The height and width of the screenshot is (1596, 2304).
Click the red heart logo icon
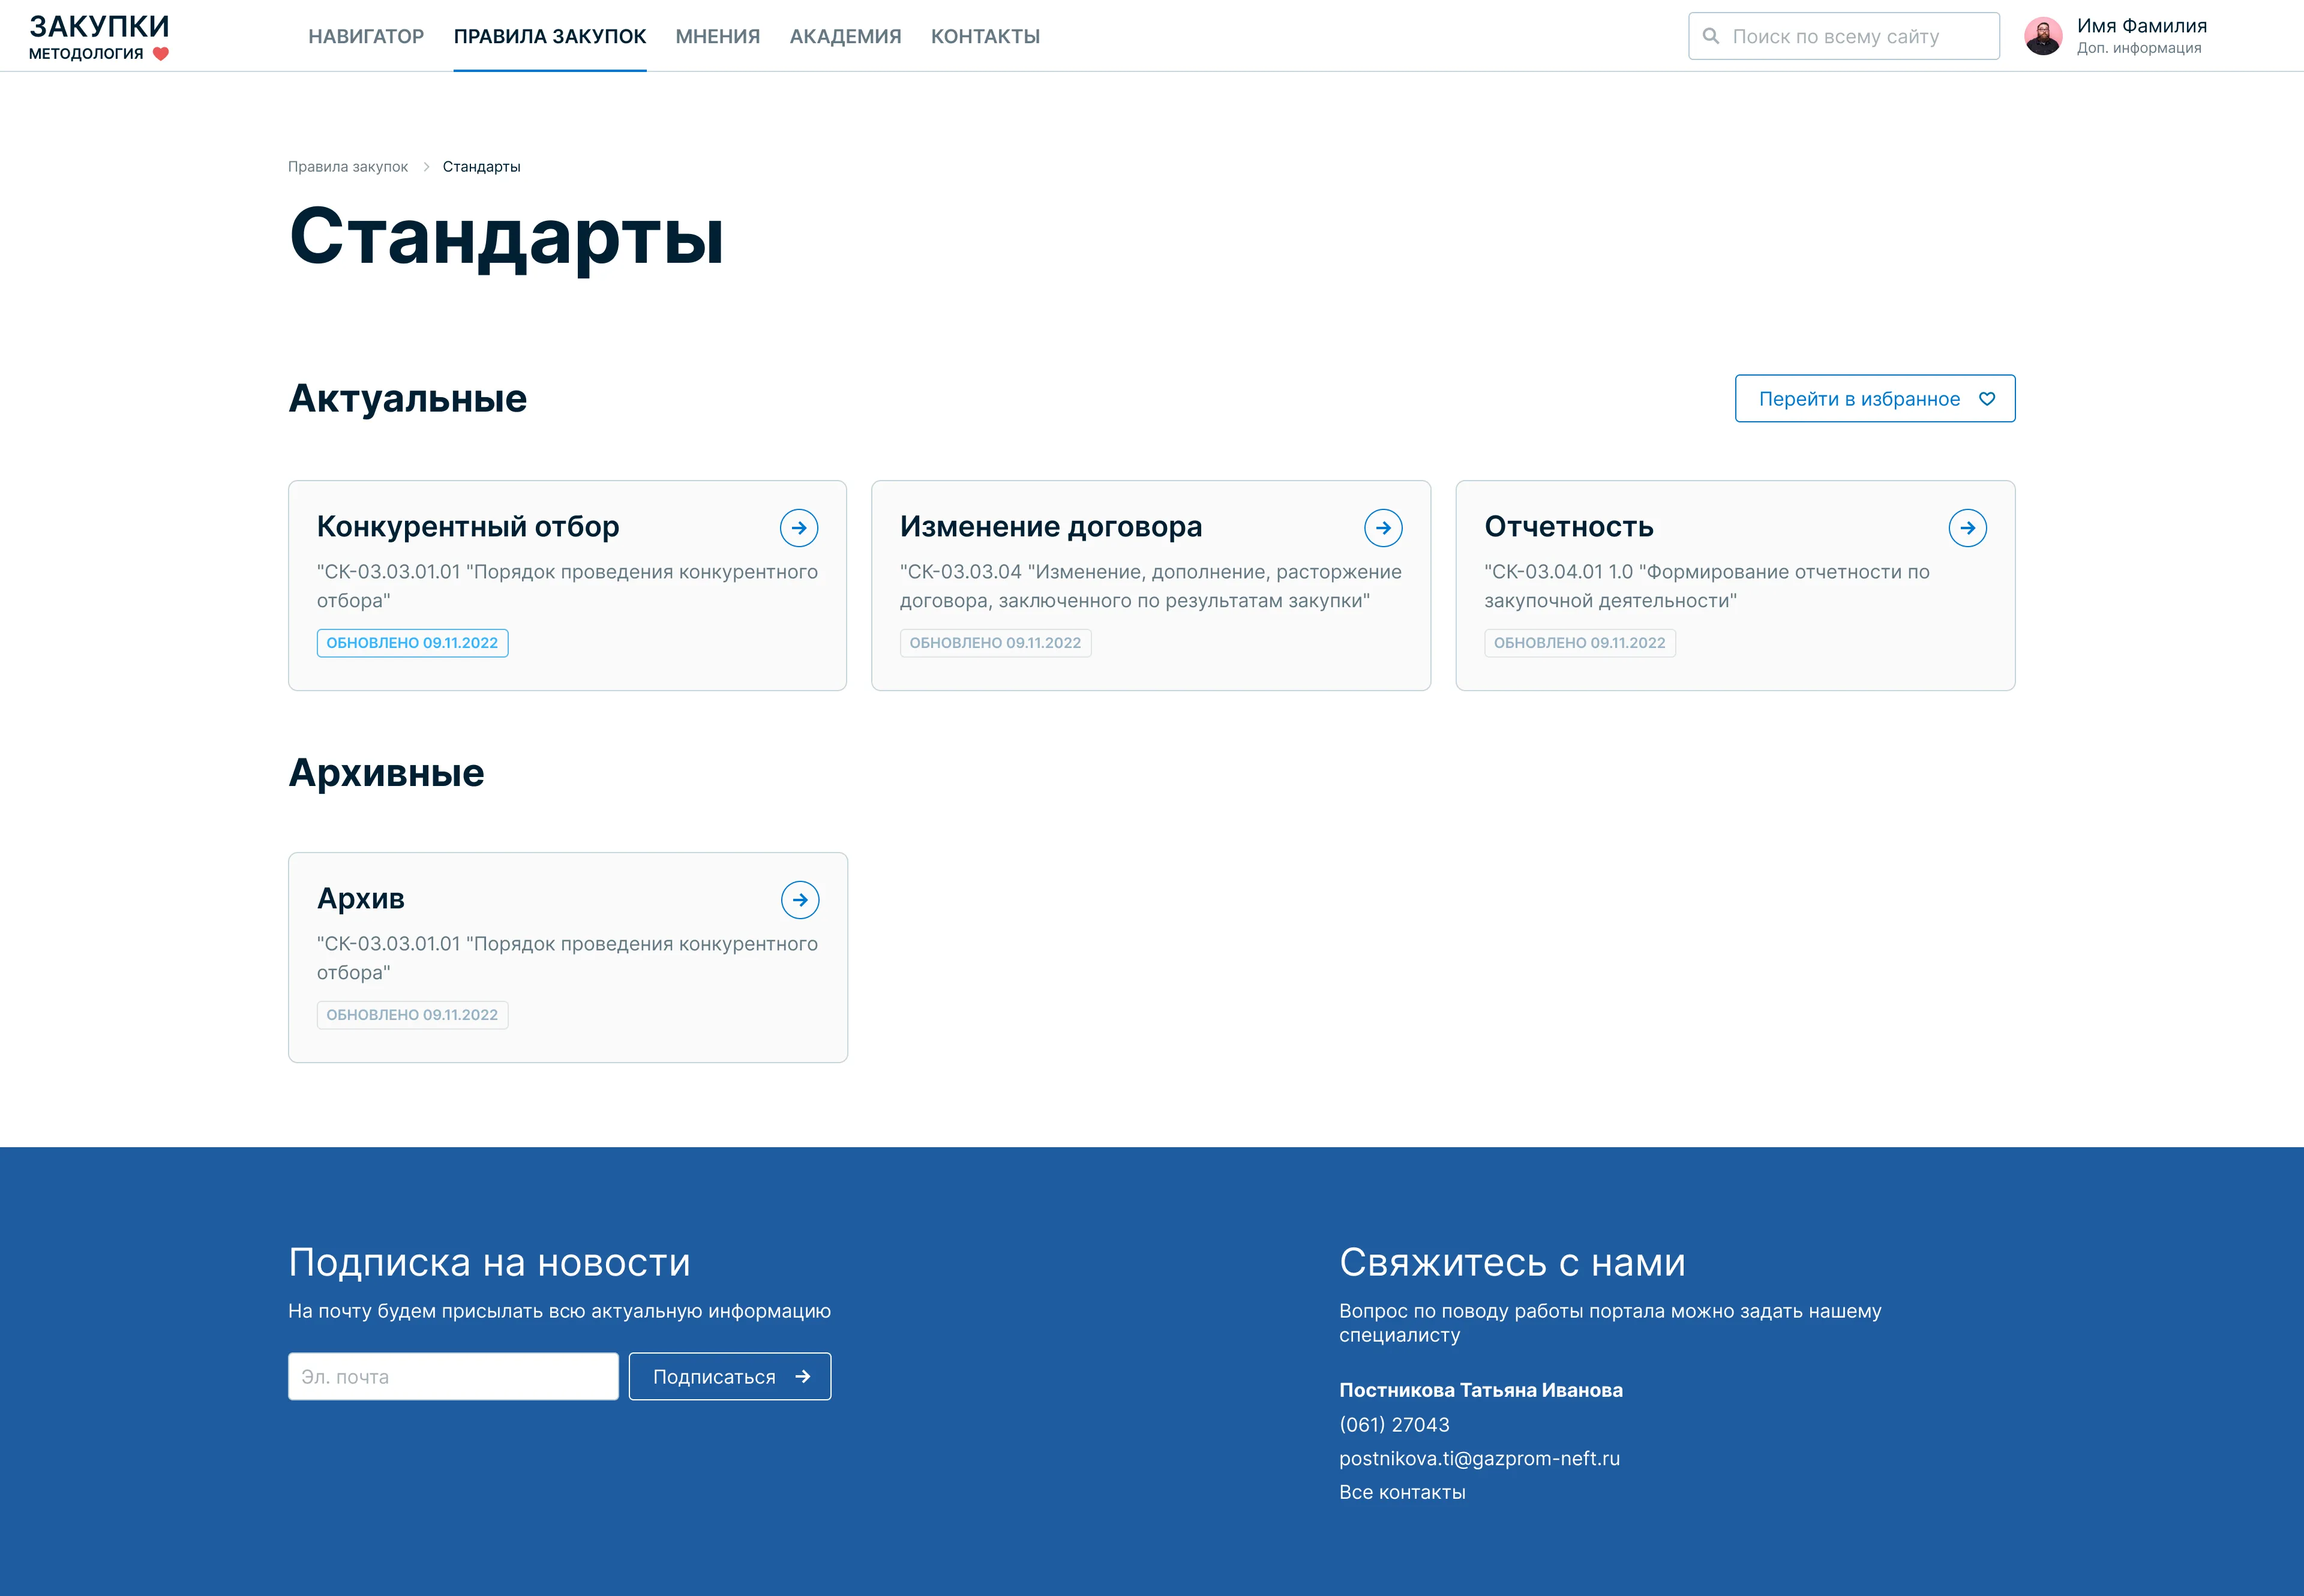pos(161,54)
